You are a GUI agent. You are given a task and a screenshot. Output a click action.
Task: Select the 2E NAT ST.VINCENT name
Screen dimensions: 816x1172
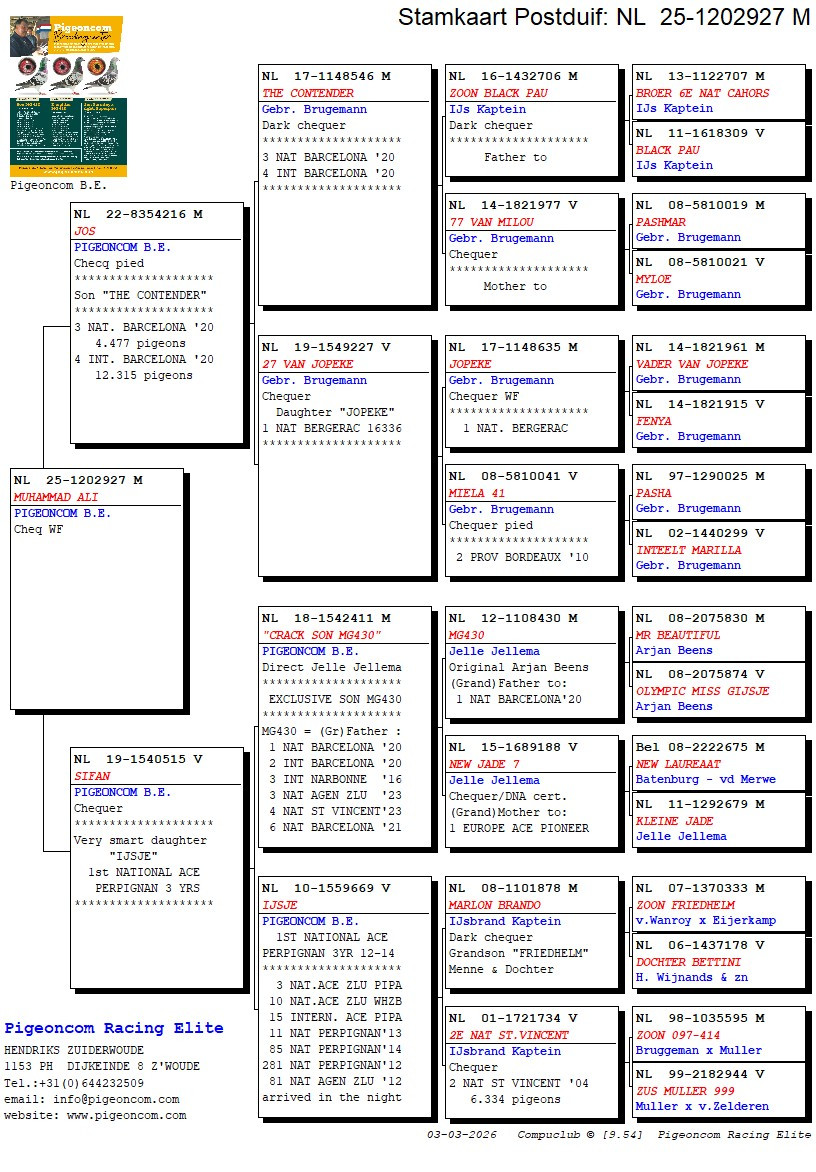point(508,1035)
